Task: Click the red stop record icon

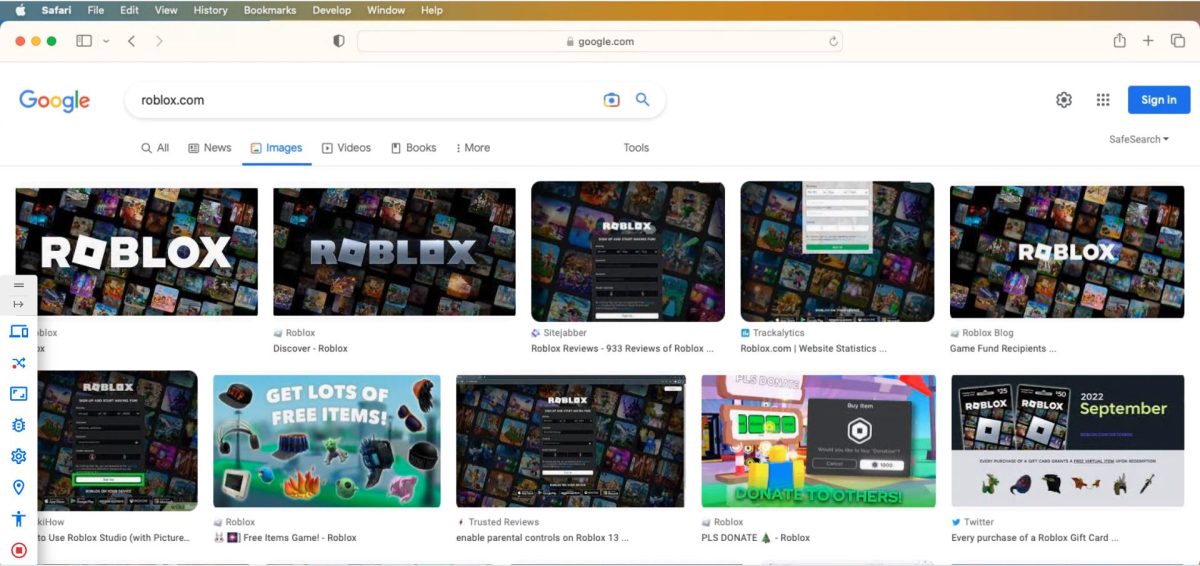Action: coord(18,549)
